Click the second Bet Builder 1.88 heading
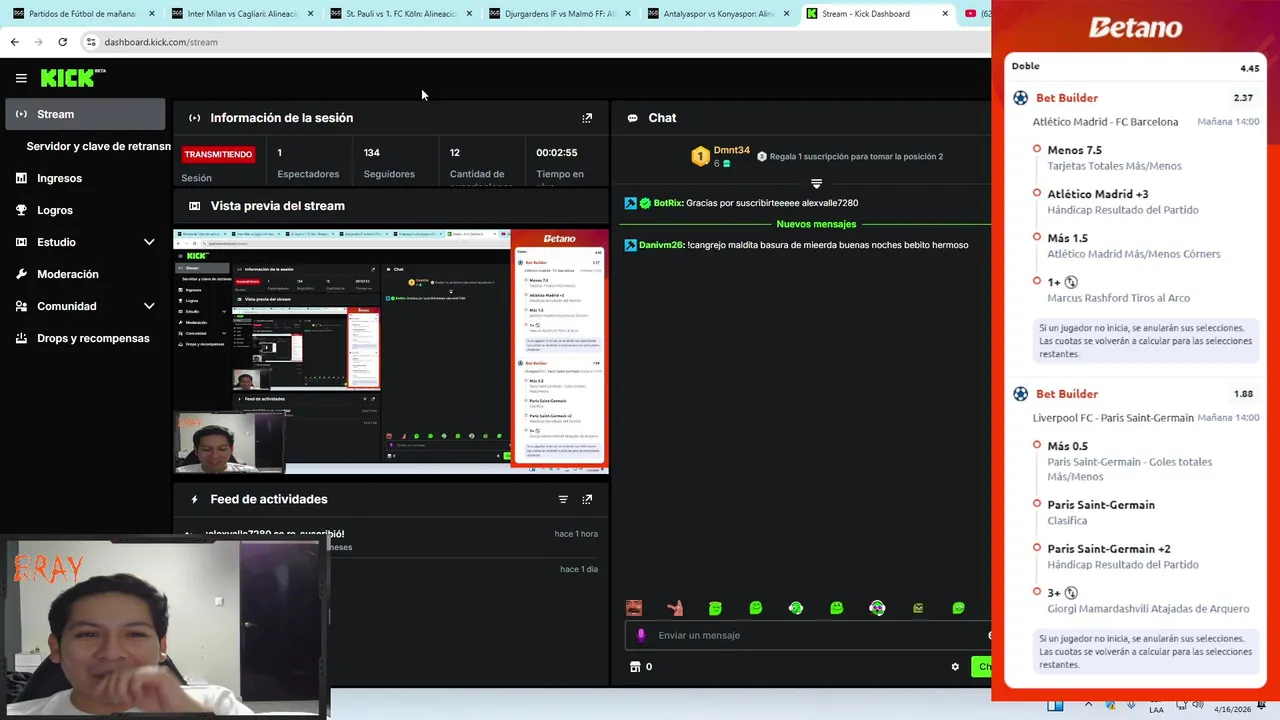Screen dimensions: 1280x720 point(1067,394)
